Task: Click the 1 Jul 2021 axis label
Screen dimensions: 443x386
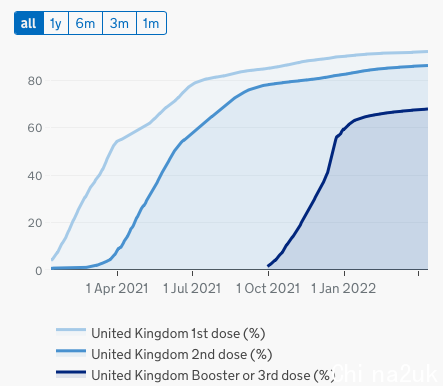Action: pyautogui.click(x=192, y=288)
